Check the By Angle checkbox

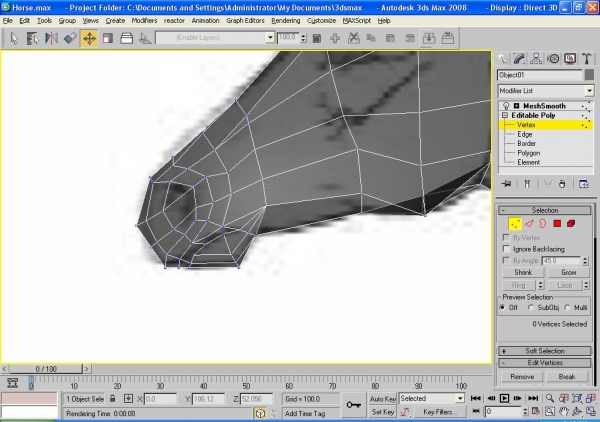(506, 261)
